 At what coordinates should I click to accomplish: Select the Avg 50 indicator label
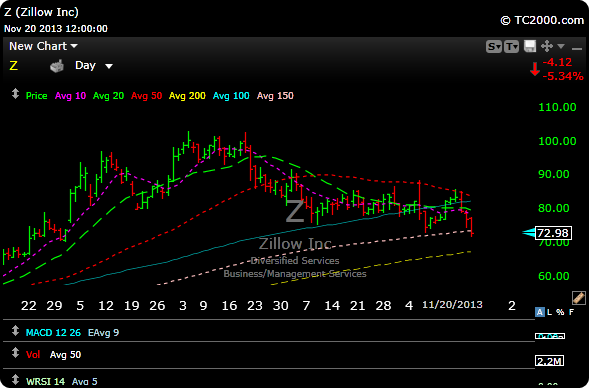(x=146, y=96)
